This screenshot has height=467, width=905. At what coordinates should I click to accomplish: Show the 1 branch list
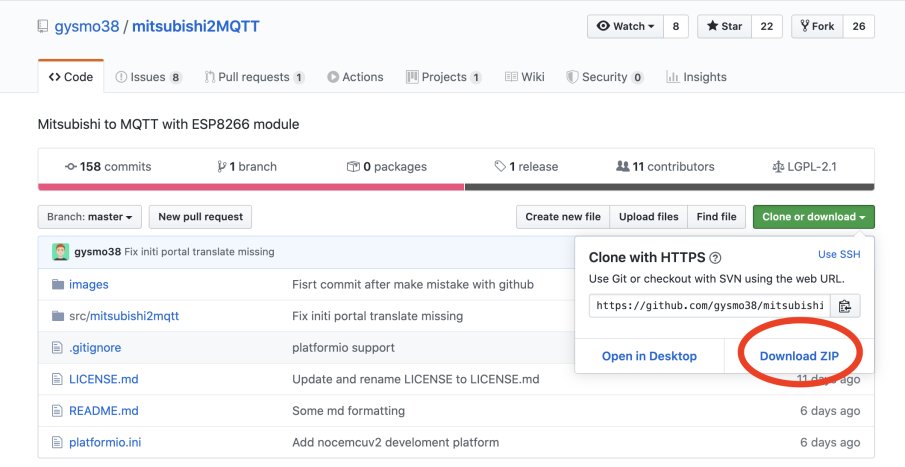click(x=247, y=167)
